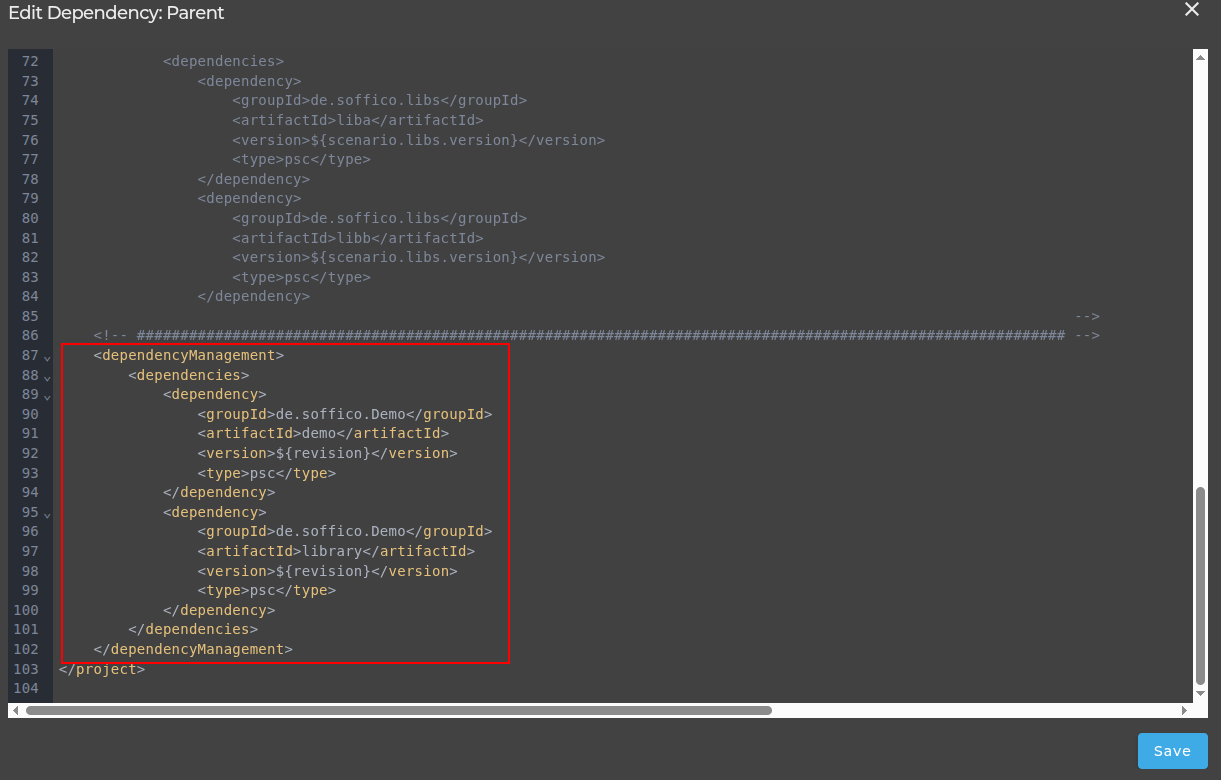Image resolution: width=1221 pixels, height=780 pixels.
Task: Click the ${revision} version on line 98
Action: click(x=323, y=571)
